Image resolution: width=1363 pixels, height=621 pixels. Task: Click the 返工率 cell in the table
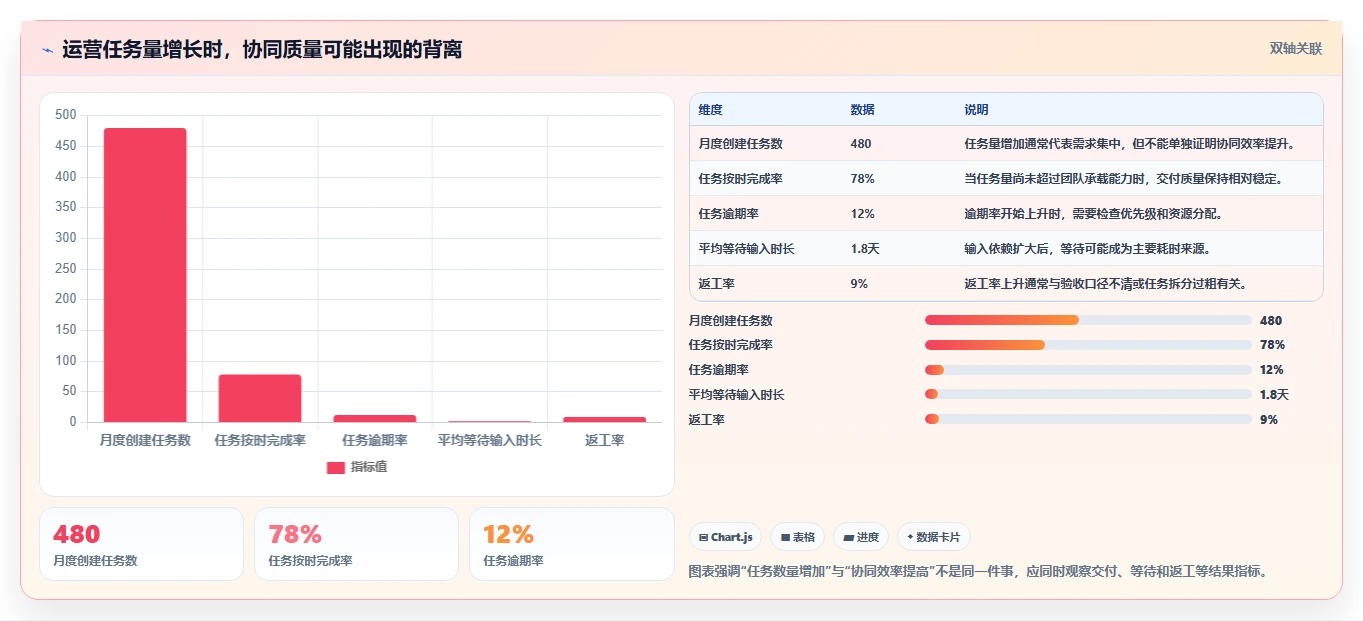click(716, 284)
